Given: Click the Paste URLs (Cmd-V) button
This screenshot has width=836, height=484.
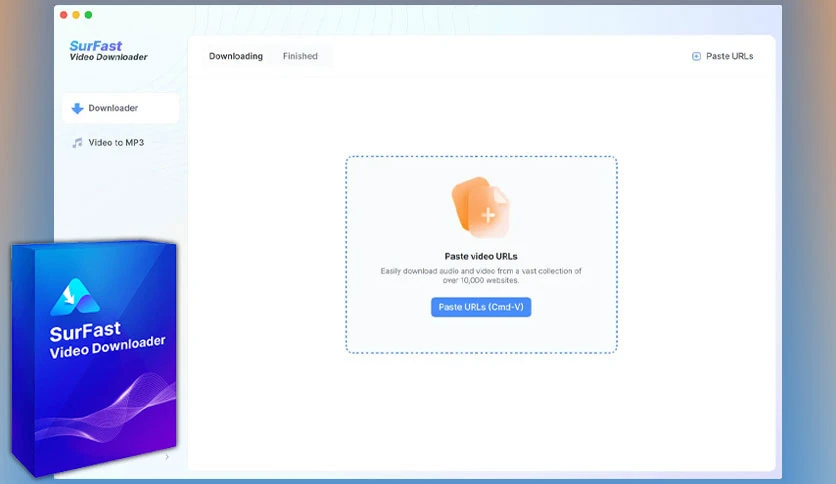Looking at the screenshot, I should (x=481, y=307).
